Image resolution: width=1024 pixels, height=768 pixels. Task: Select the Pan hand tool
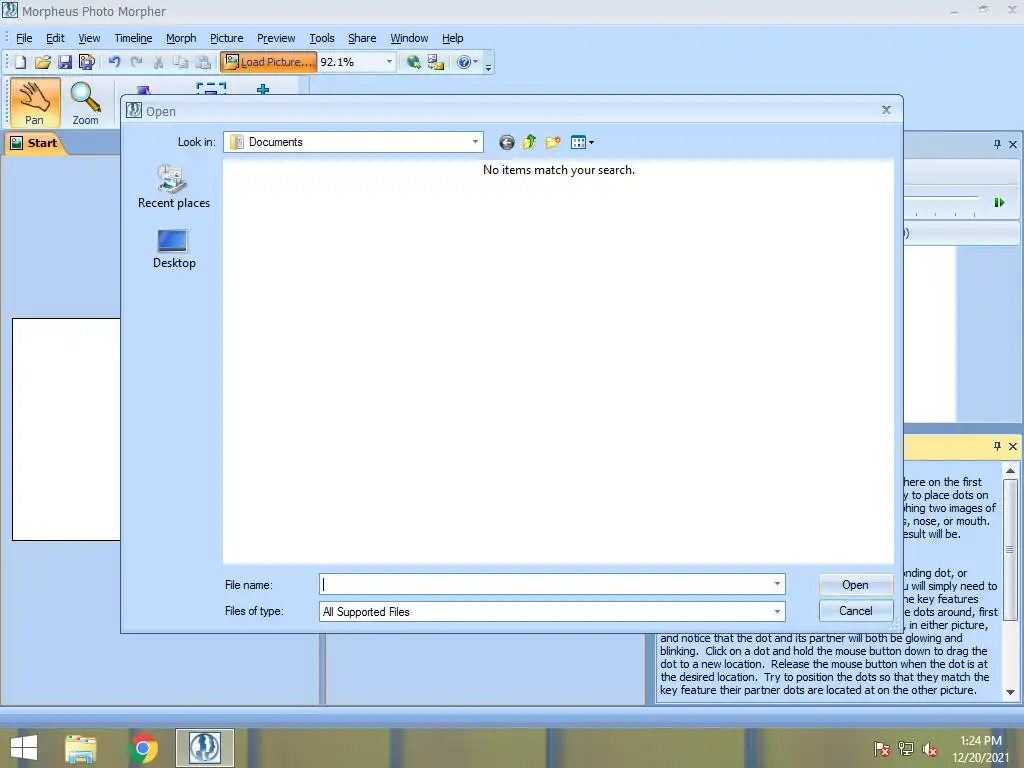[35, 103]
